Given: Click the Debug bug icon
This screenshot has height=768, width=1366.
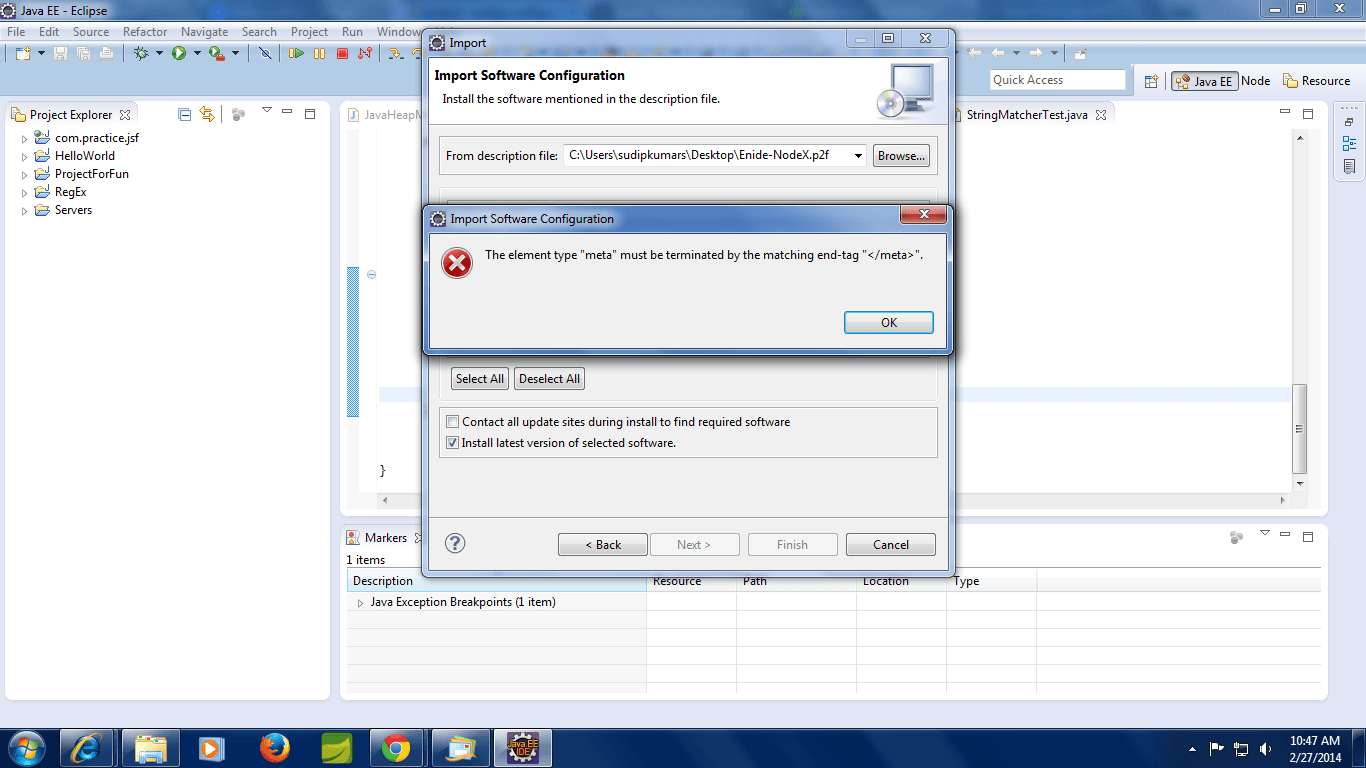Looking at the screenshot, I should point(141,53).
